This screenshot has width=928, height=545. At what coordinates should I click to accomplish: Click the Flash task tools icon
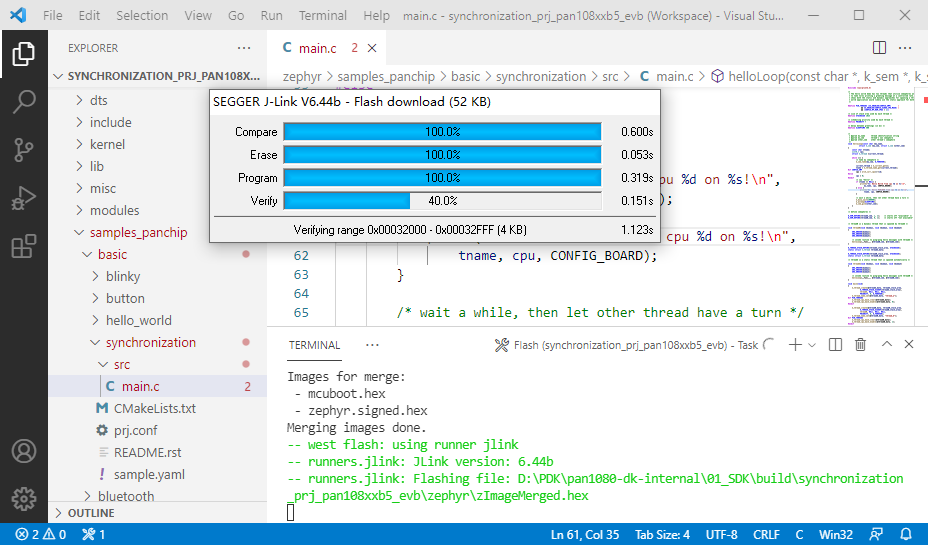pyautogui.click(x=501, y=345)
